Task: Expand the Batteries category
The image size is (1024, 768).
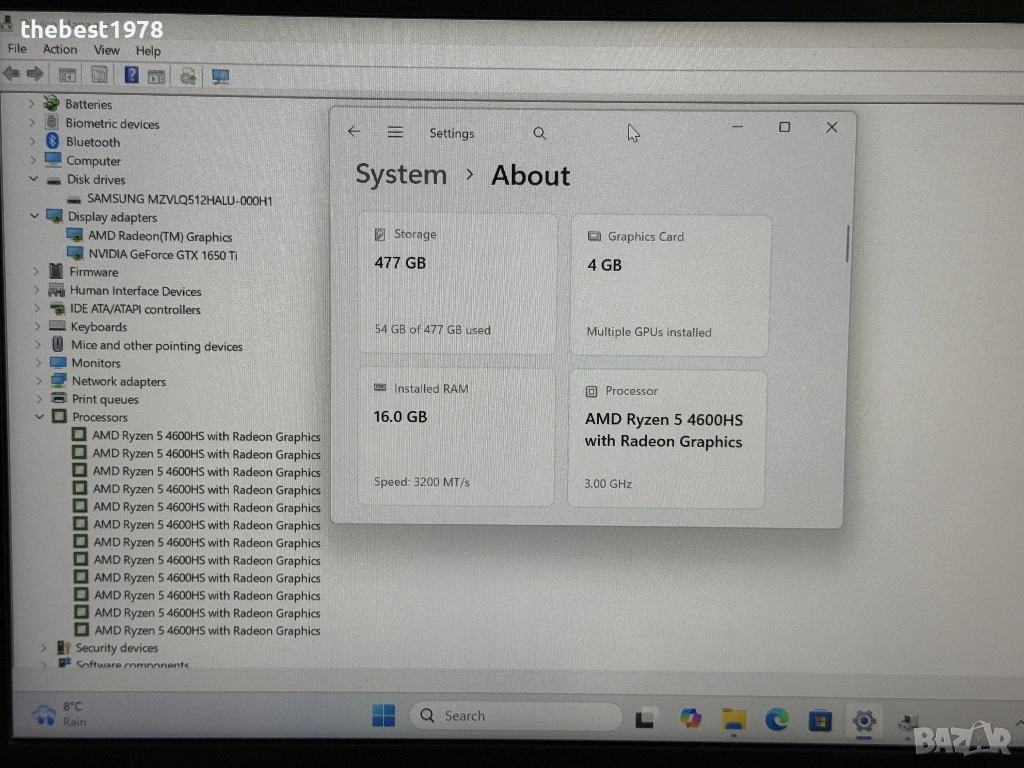Action: 32,104
